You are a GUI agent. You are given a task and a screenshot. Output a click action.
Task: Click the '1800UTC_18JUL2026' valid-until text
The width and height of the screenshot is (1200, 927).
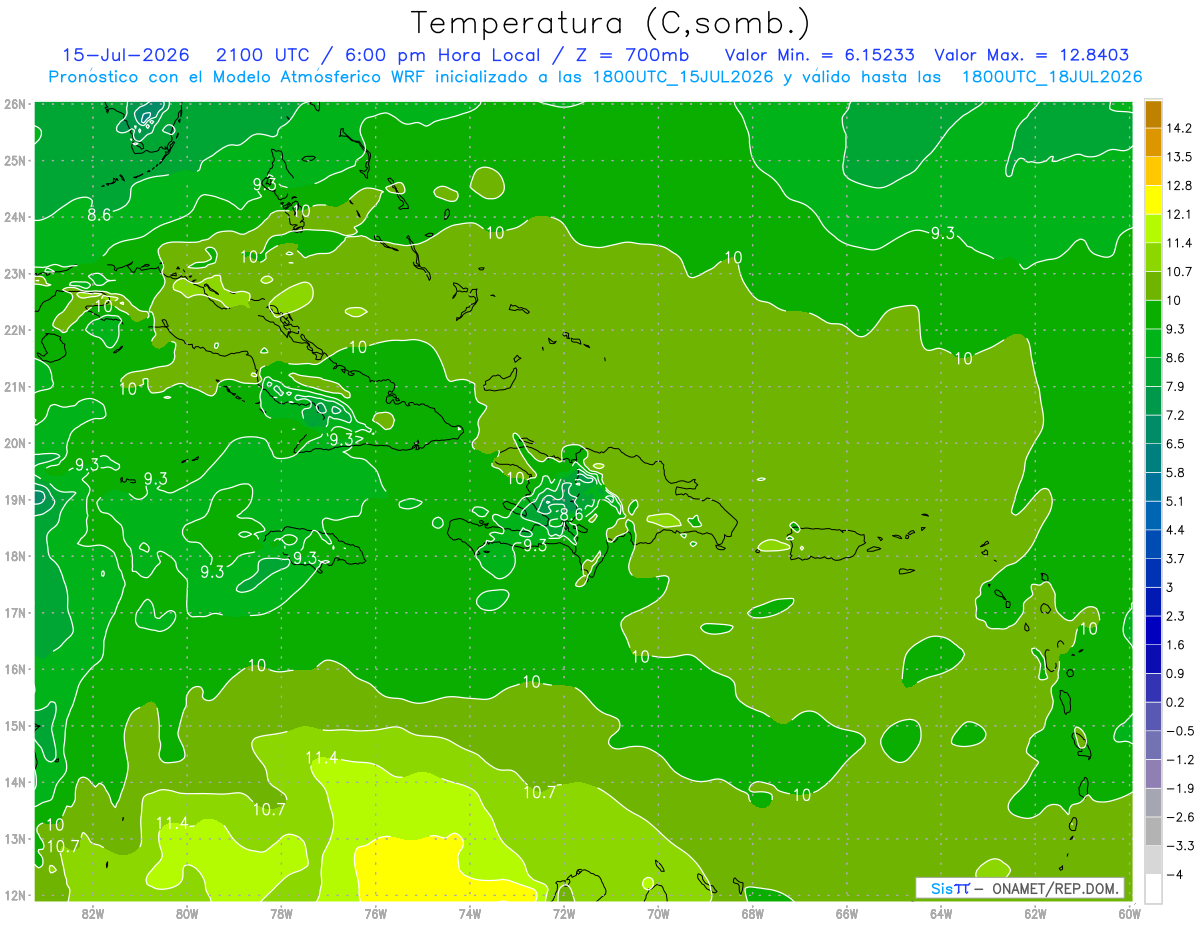1051,77
